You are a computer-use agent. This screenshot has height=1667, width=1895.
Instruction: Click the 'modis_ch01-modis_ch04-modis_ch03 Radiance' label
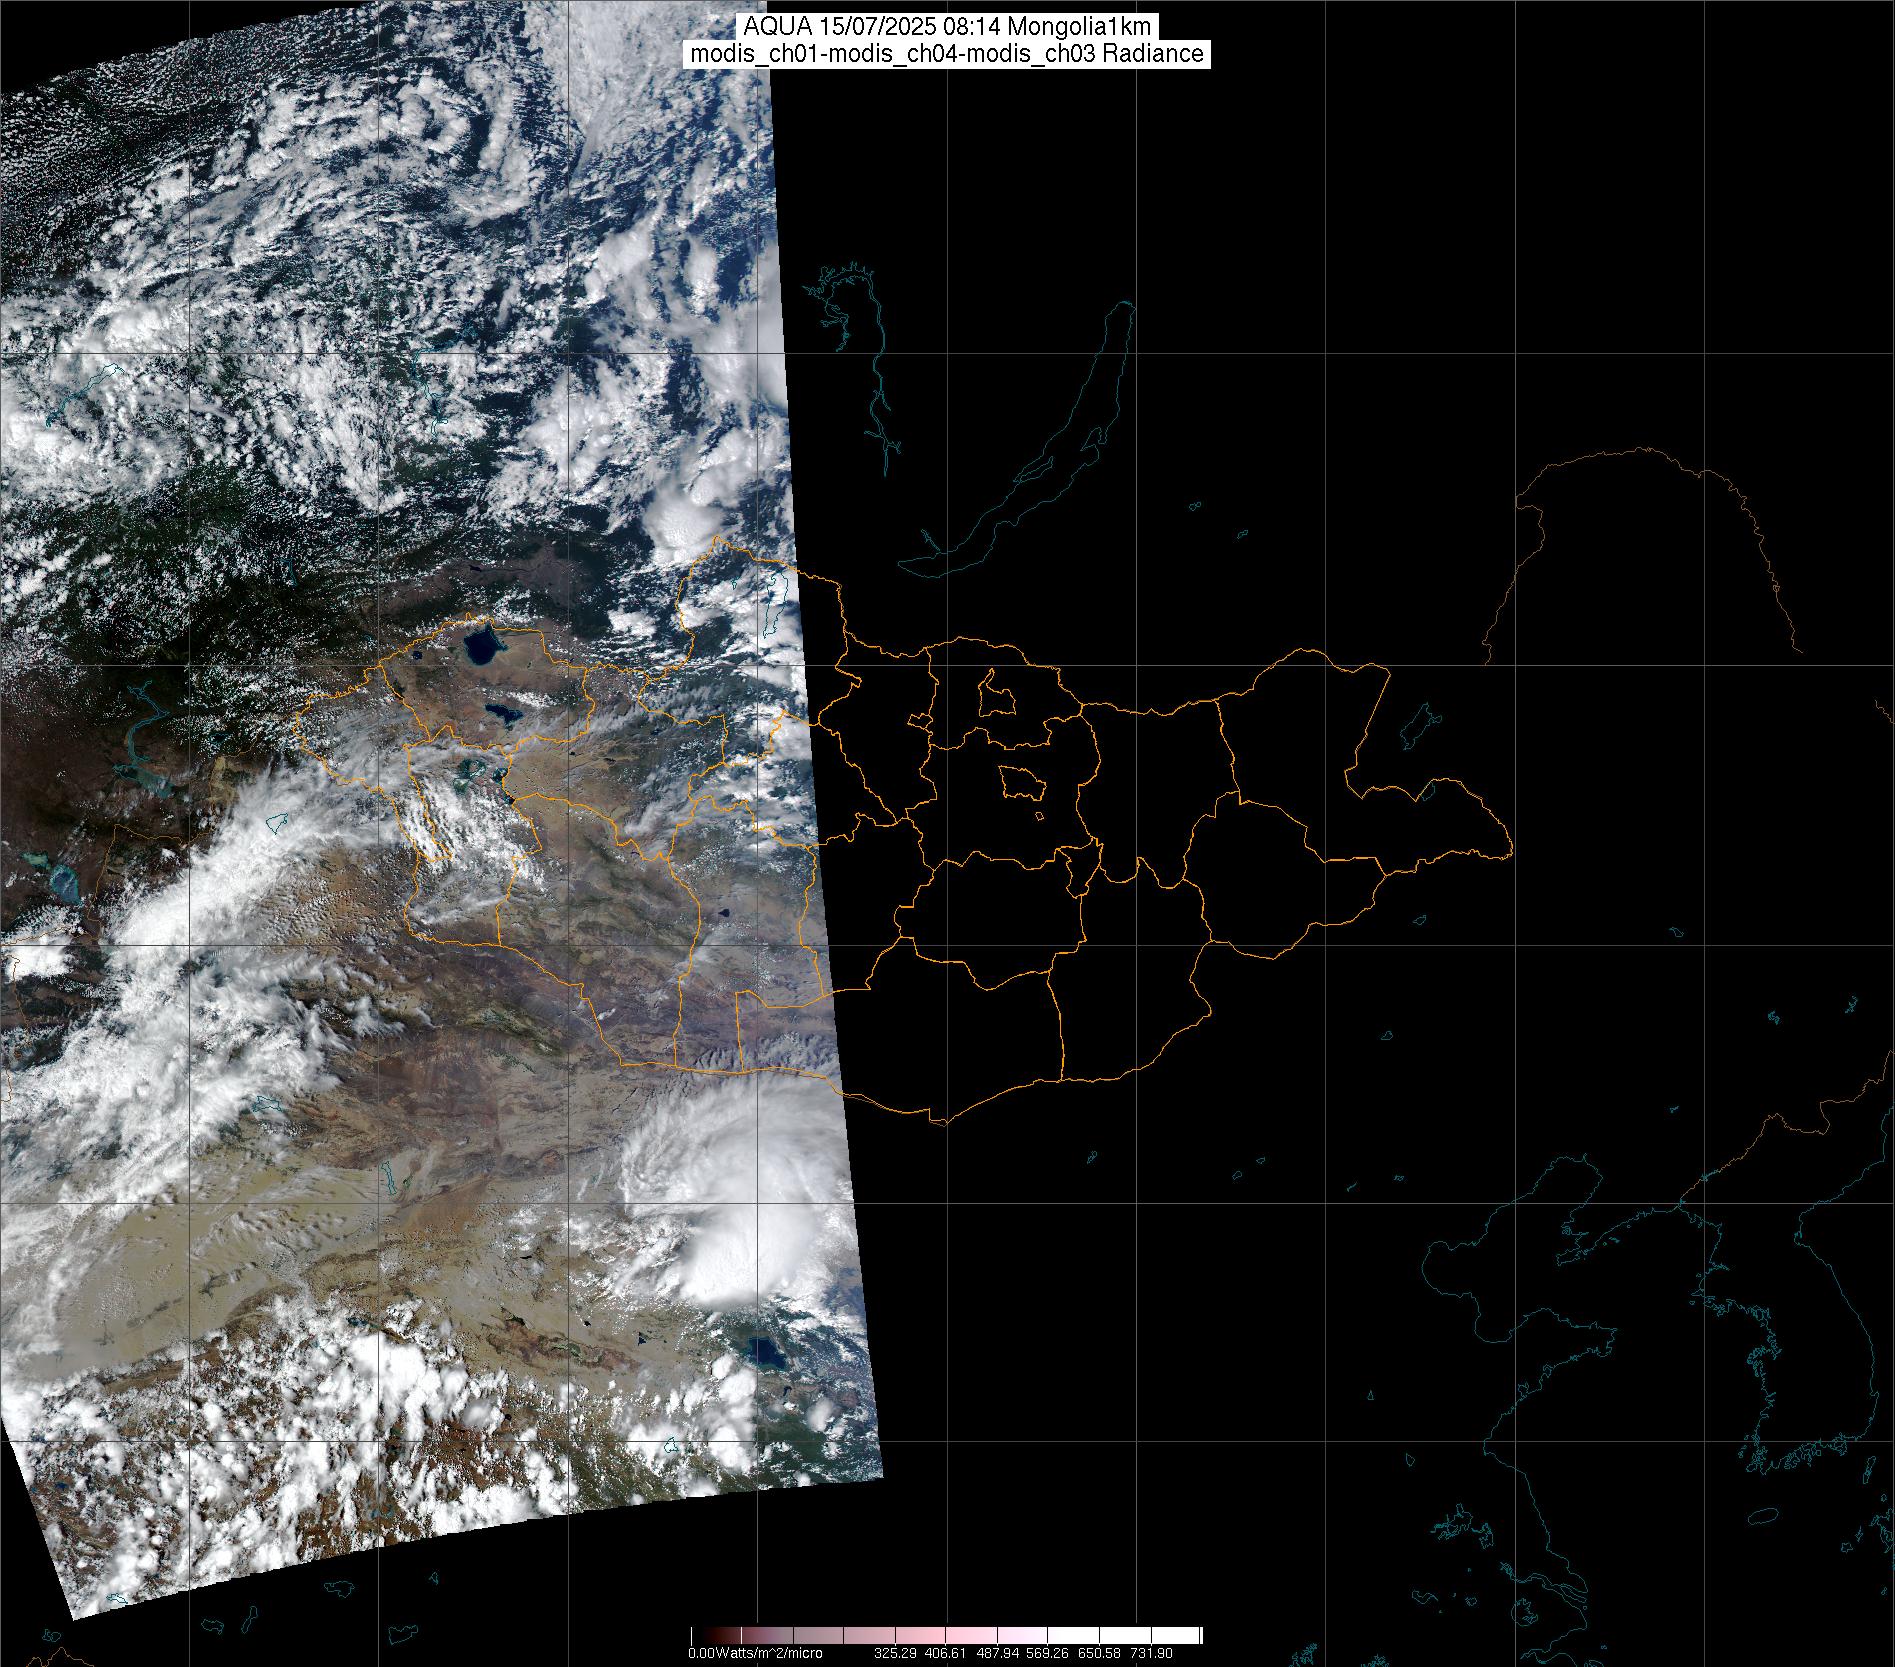point(947,54)
